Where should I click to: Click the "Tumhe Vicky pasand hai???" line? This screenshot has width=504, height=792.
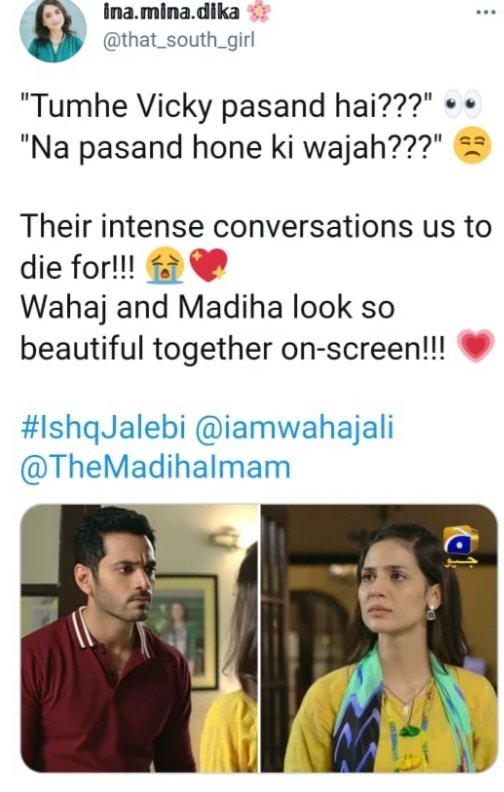coord(227,107)
